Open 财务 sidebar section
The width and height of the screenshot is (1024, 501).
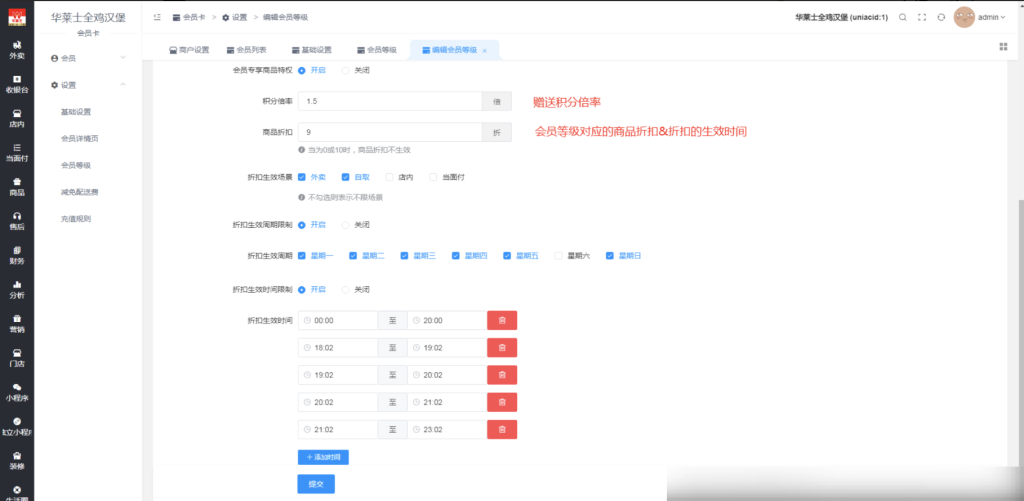point(17,255)
